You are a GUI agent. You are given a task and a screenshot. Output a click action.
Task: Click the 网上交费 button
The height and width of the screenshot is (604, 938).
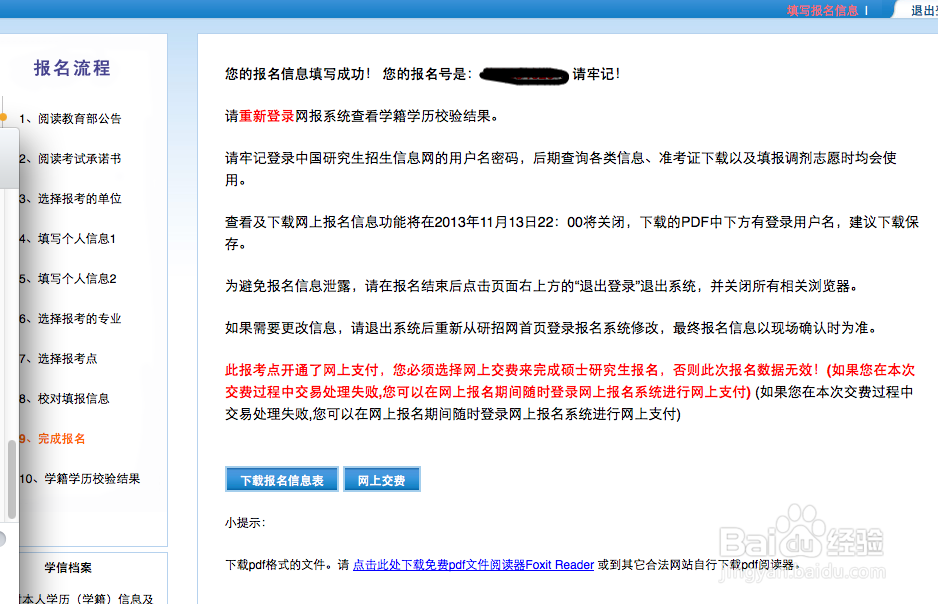pyautogui.click(x=382, y=478)
